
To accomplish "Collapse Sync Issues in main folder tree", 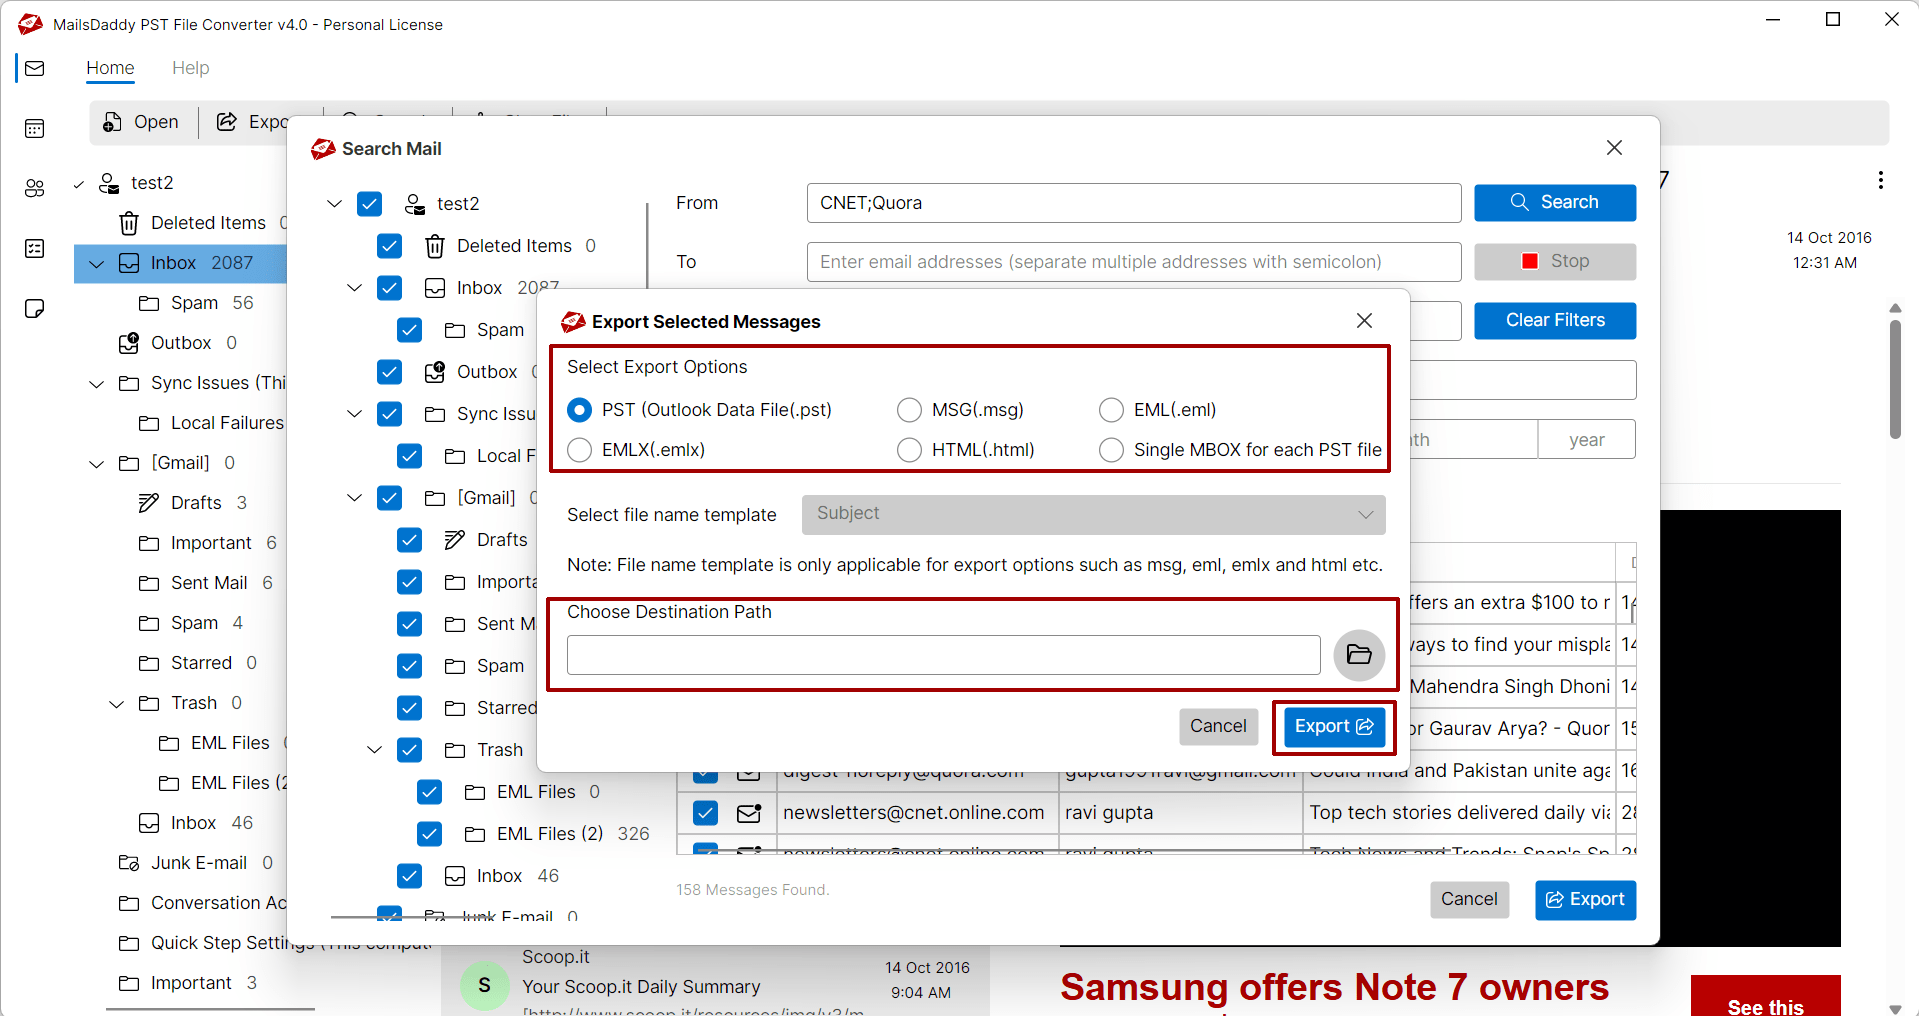I will coord(97,384).
